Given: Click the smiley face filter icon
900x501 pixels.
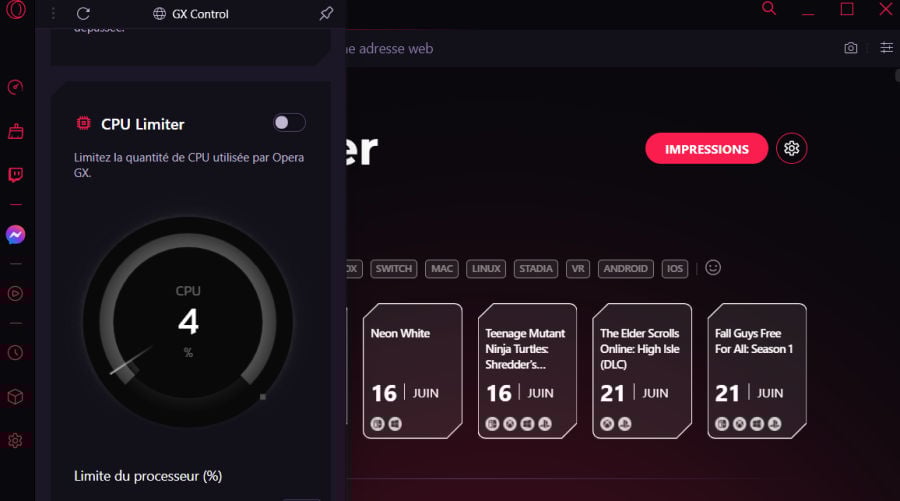Looking at the screenshot, I should click(x=713, y=268).
